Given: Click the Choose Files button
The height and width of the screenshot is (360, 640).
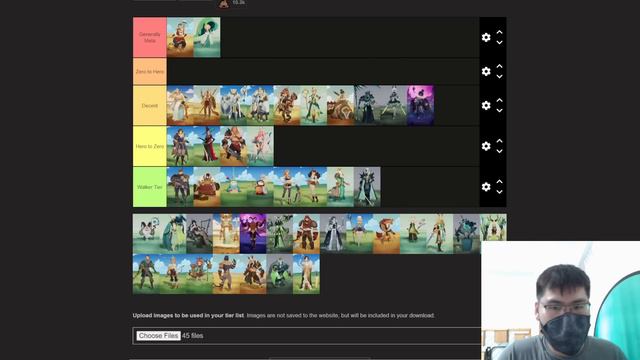Looking at the screenshot, I should coord(158,336).
